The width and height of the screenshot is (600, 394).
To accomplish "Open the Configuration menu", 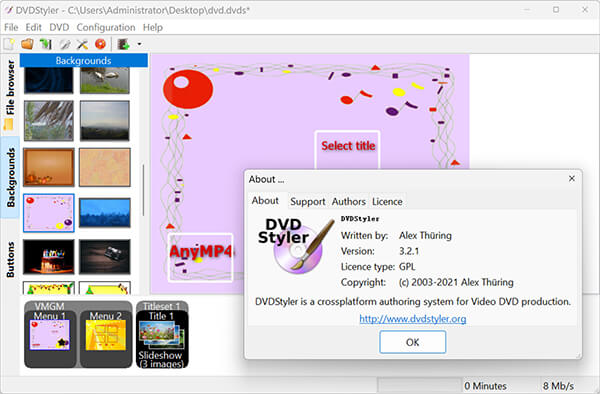I will tap(106, 28).
